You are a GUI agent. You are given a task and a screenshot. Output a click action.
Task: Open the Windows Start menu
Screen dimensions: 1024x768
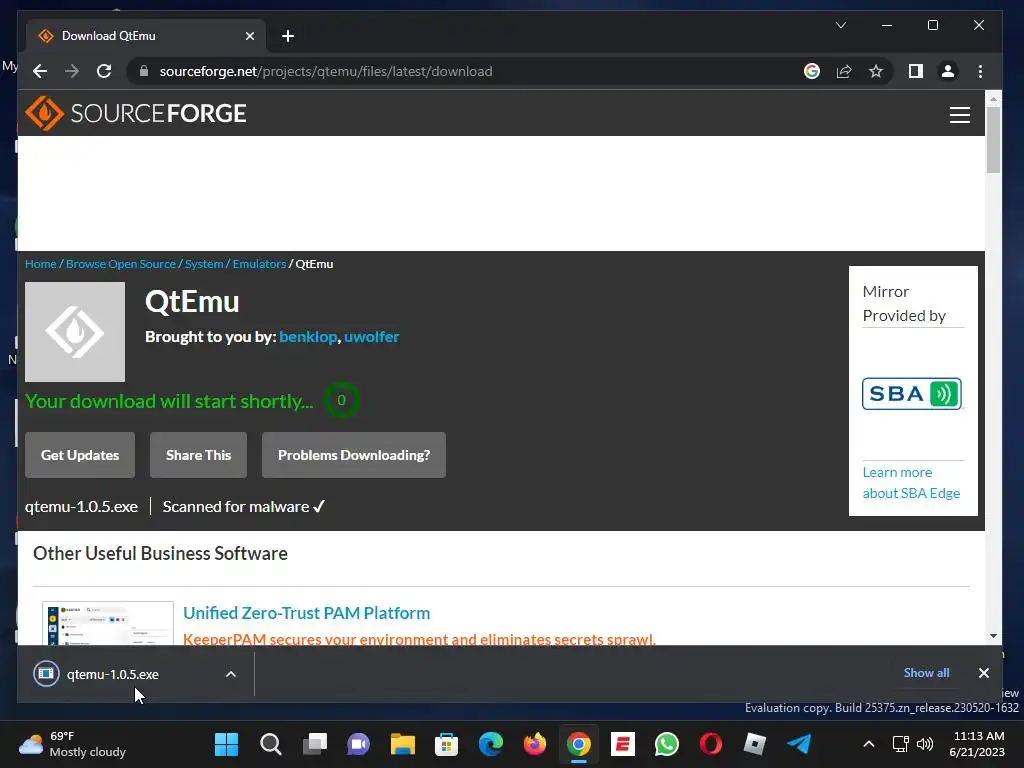227,744
